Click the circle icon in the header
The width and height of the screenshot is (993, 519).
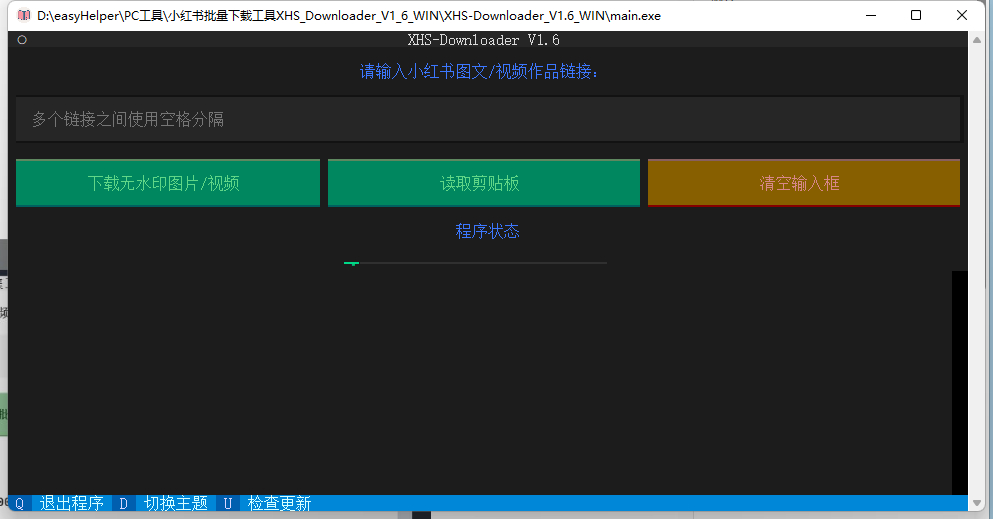coord(22,40)
